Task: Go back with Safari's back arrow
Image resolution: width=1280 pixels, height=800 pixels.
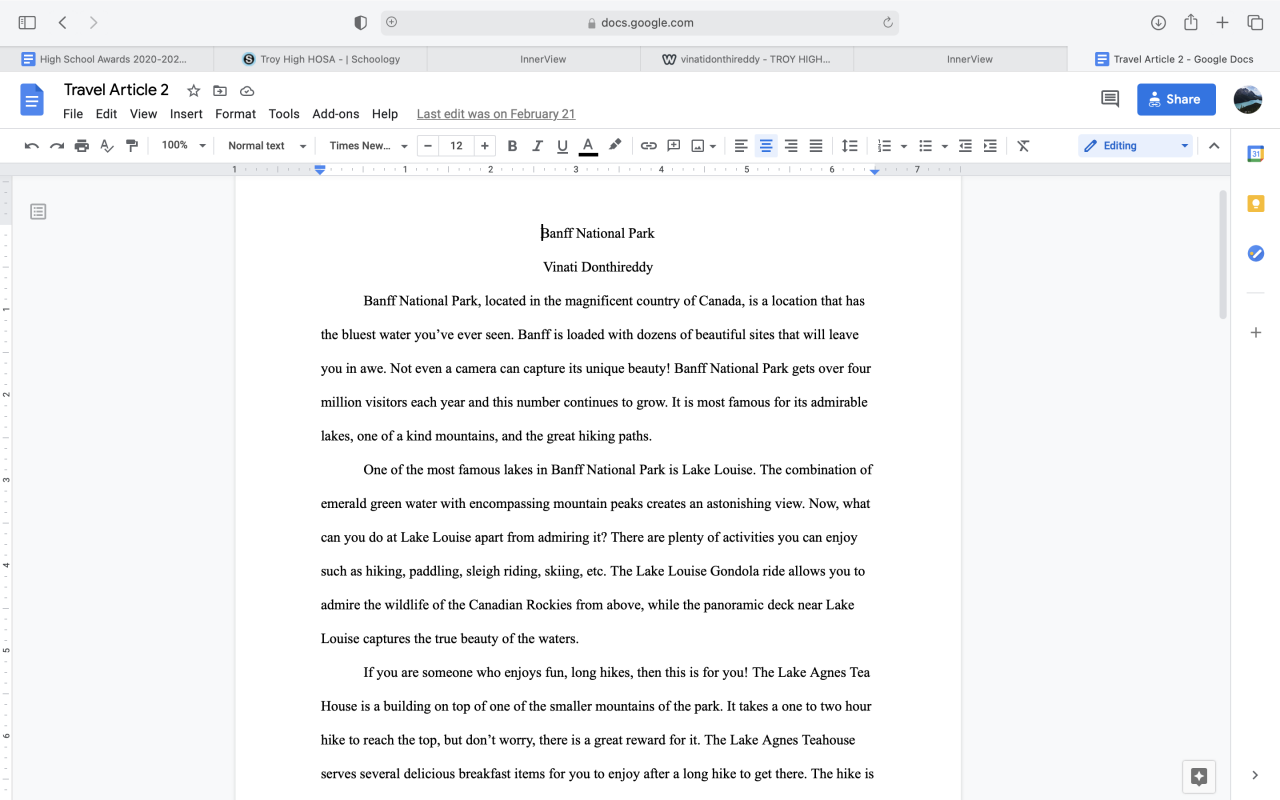Action: (x=62, y=22)
